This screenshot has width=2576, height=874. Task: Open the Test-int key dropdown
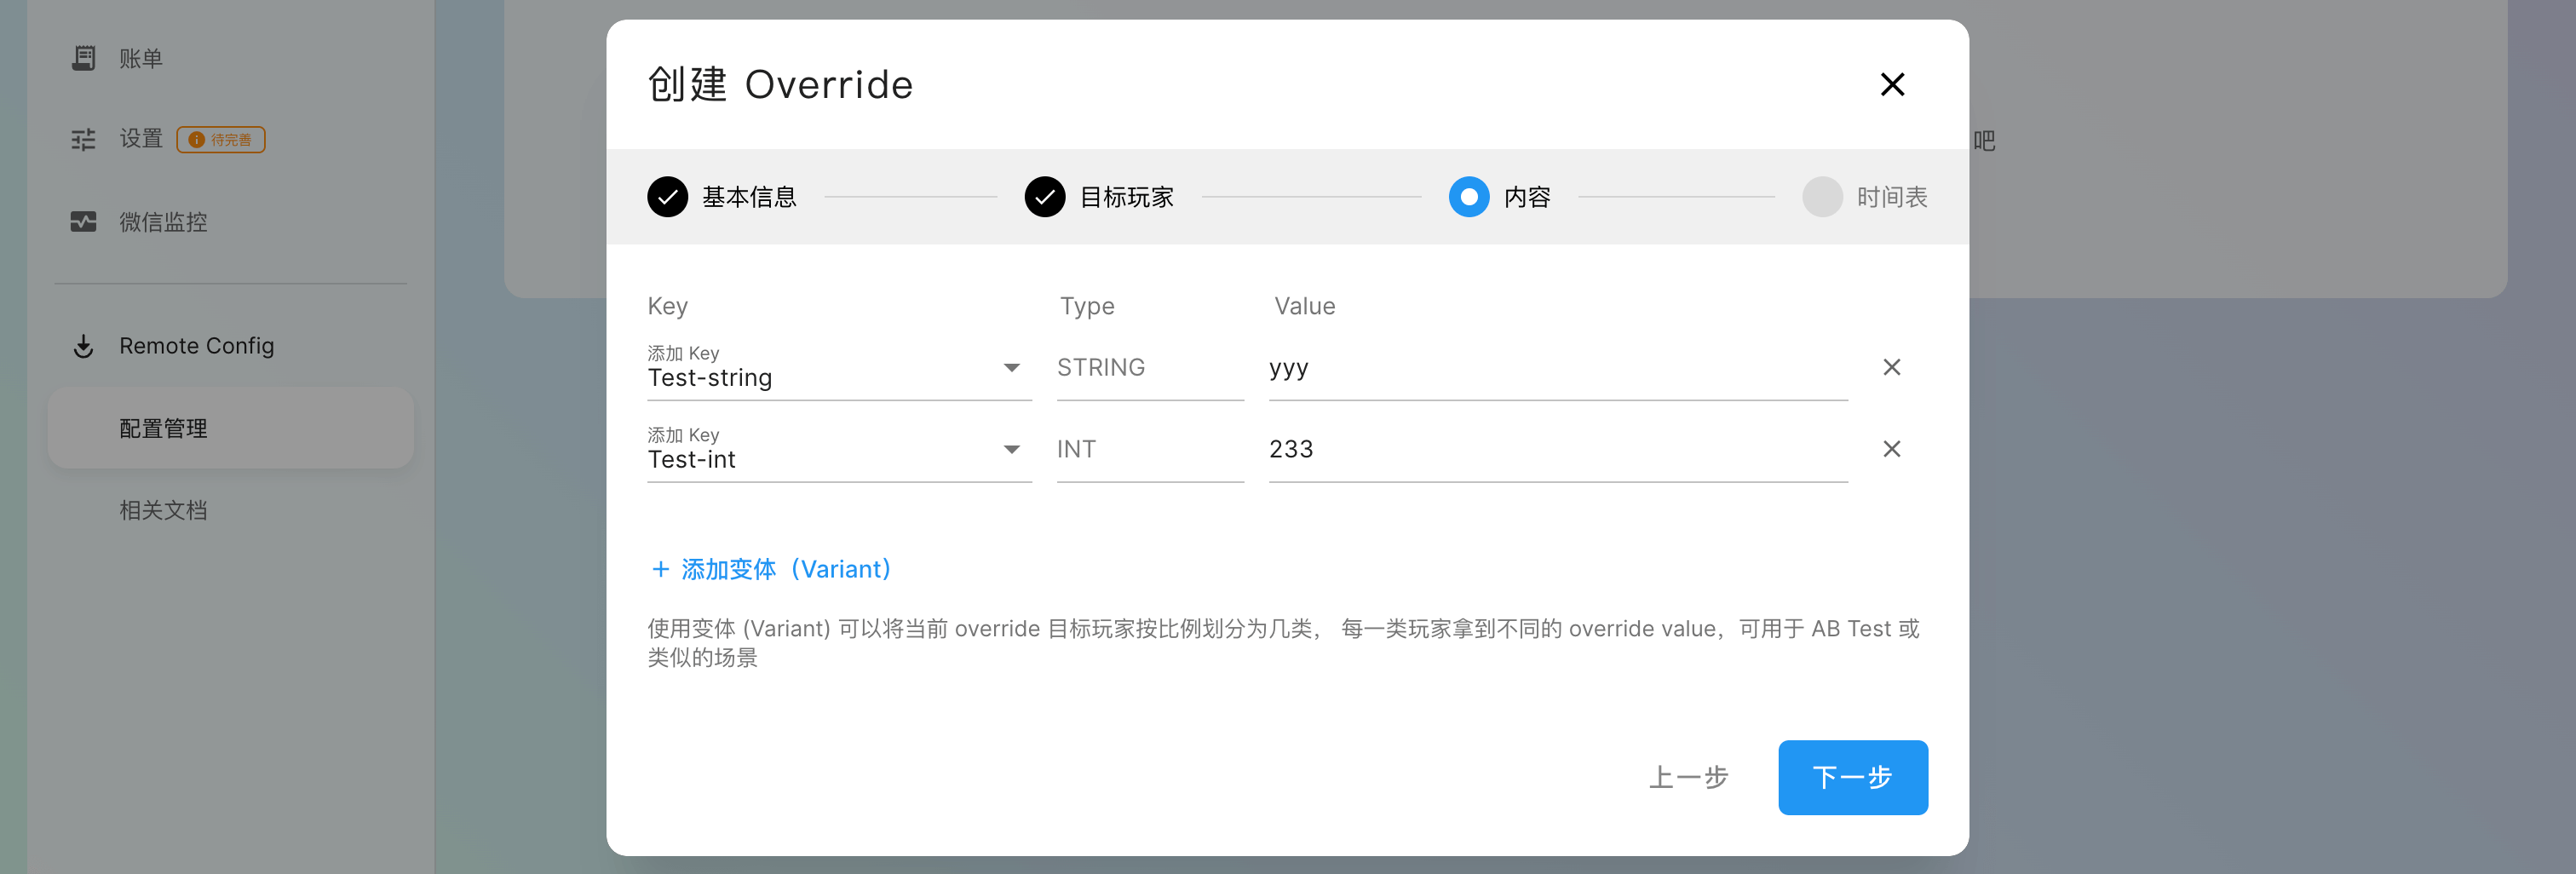click(x=1011, y=450)
